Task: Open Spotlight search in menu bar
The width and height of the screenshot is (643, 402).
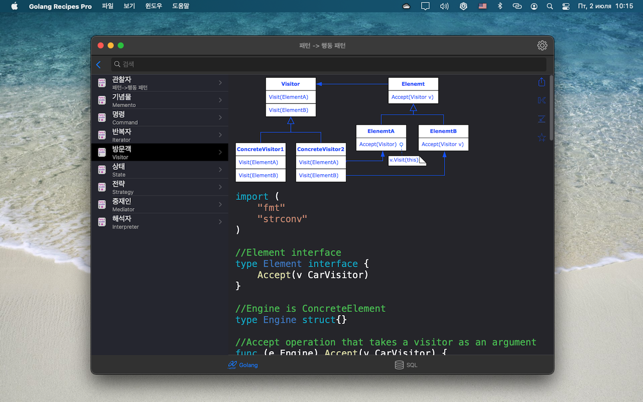Action: (x=550, y=6)
